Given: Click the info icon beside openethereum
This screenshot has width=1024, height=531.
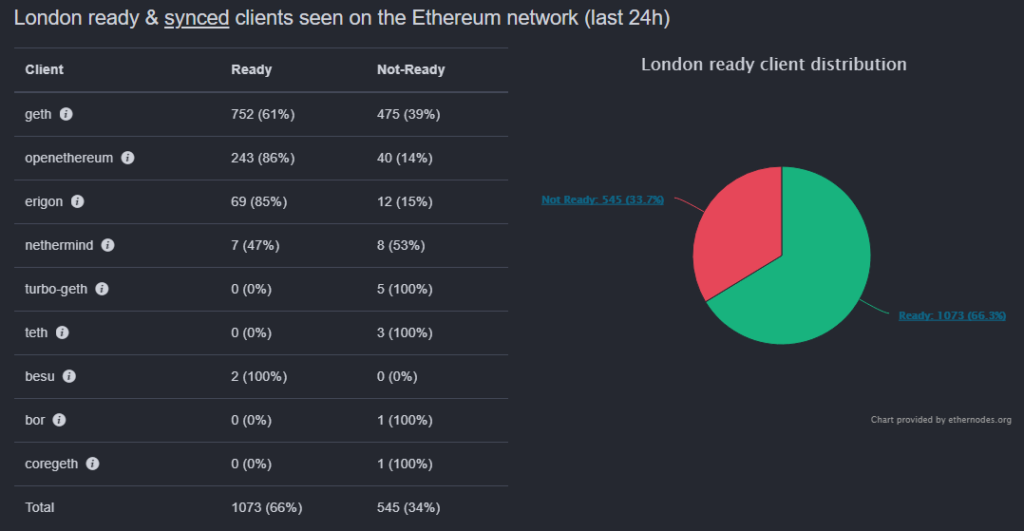Looking at the screenshot, I should [x=128, y=158].
